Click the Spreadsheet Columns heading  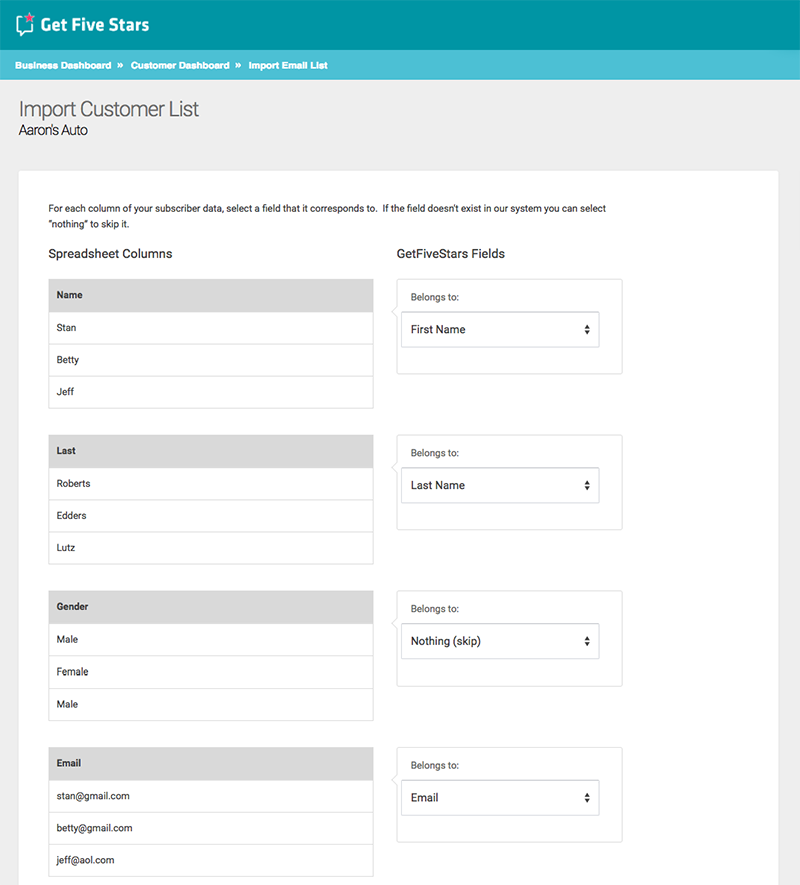pyautogui.click(x=110, y=254)
